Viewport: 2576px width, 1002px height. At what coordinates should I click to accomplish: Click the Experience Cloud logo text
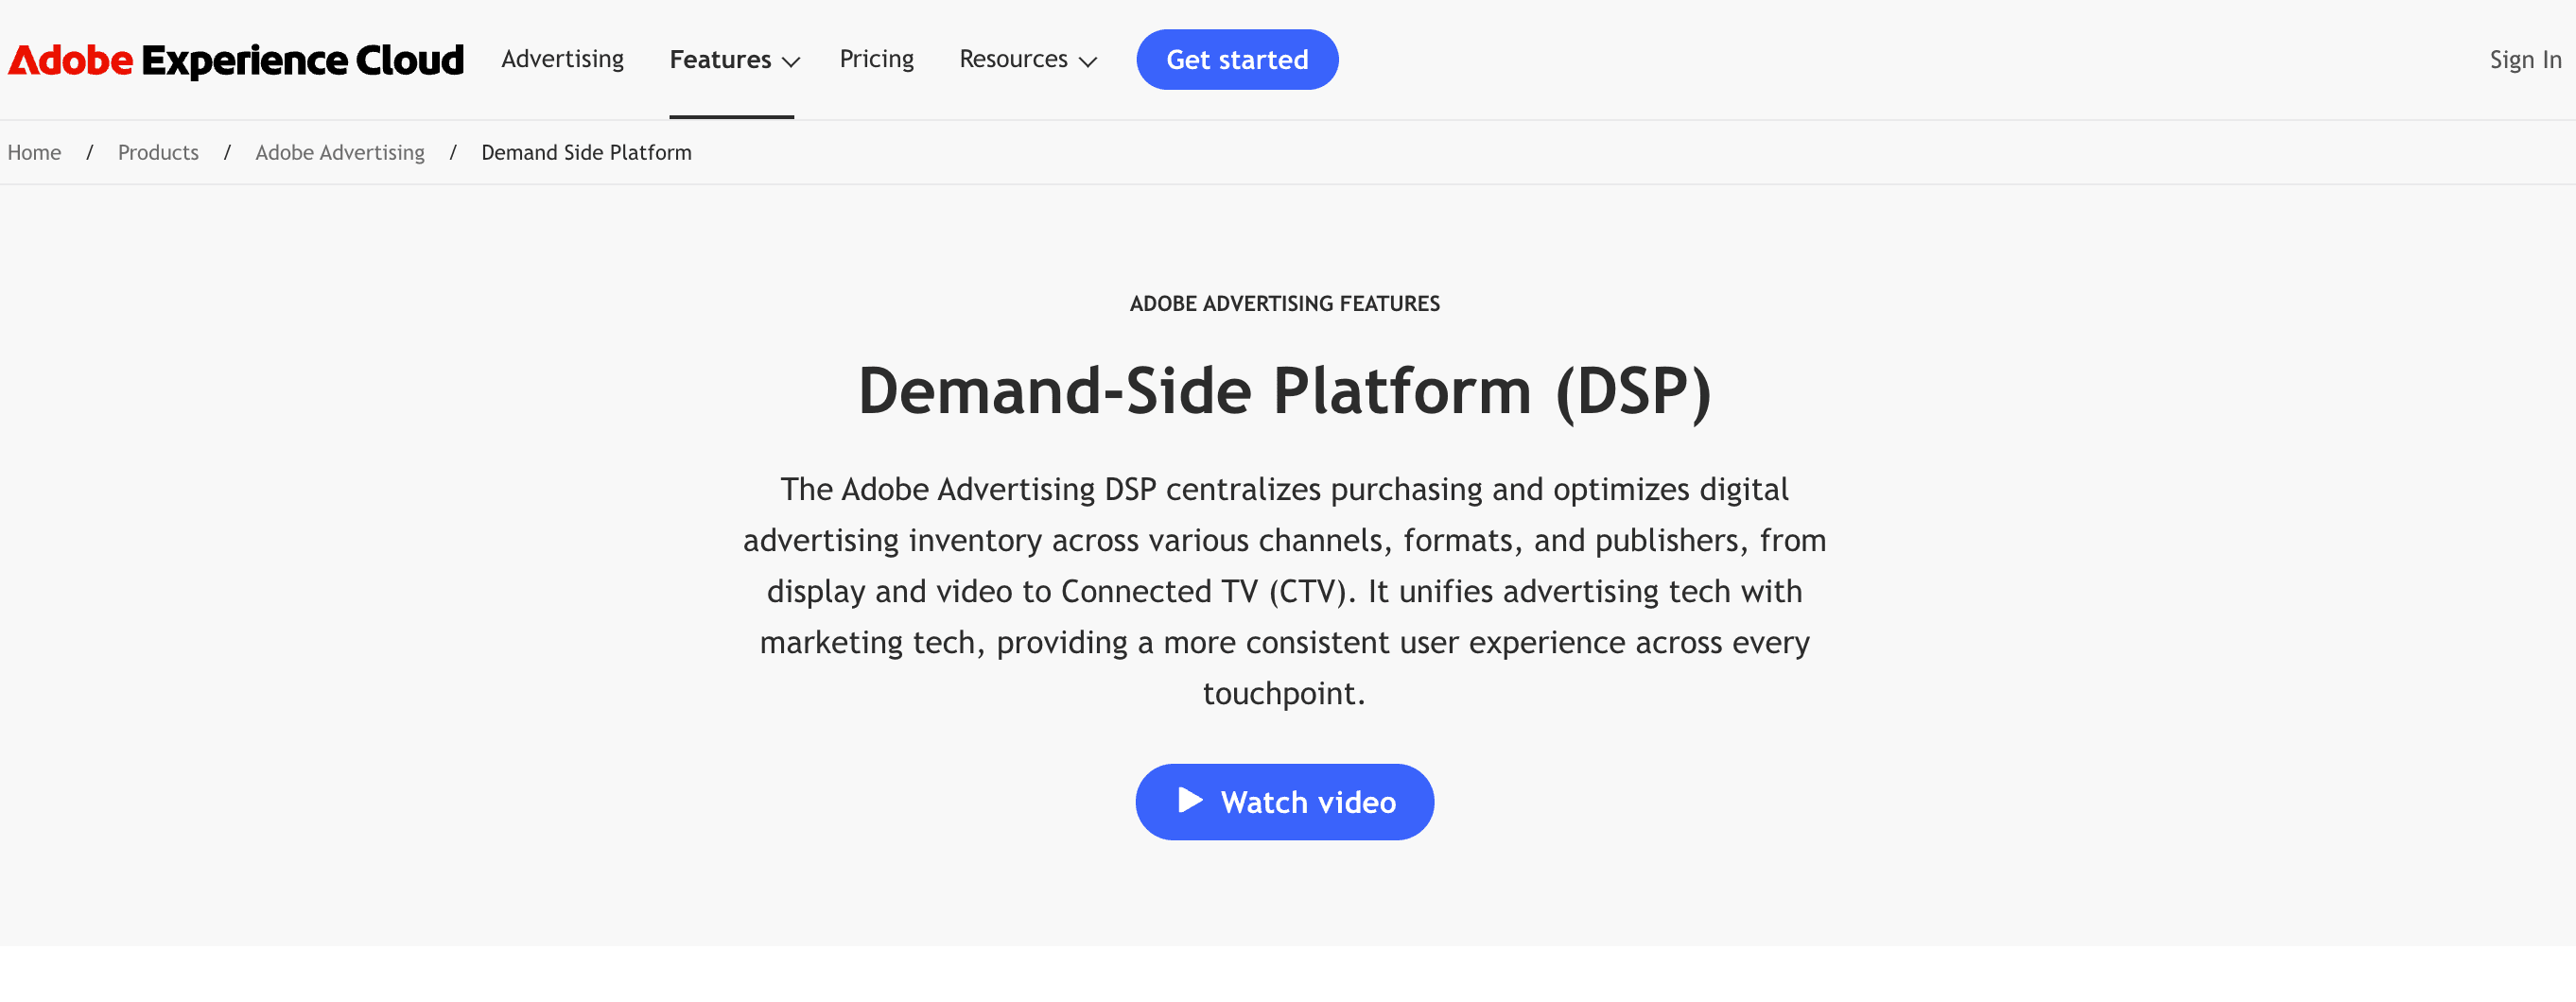tap(302, 60)
